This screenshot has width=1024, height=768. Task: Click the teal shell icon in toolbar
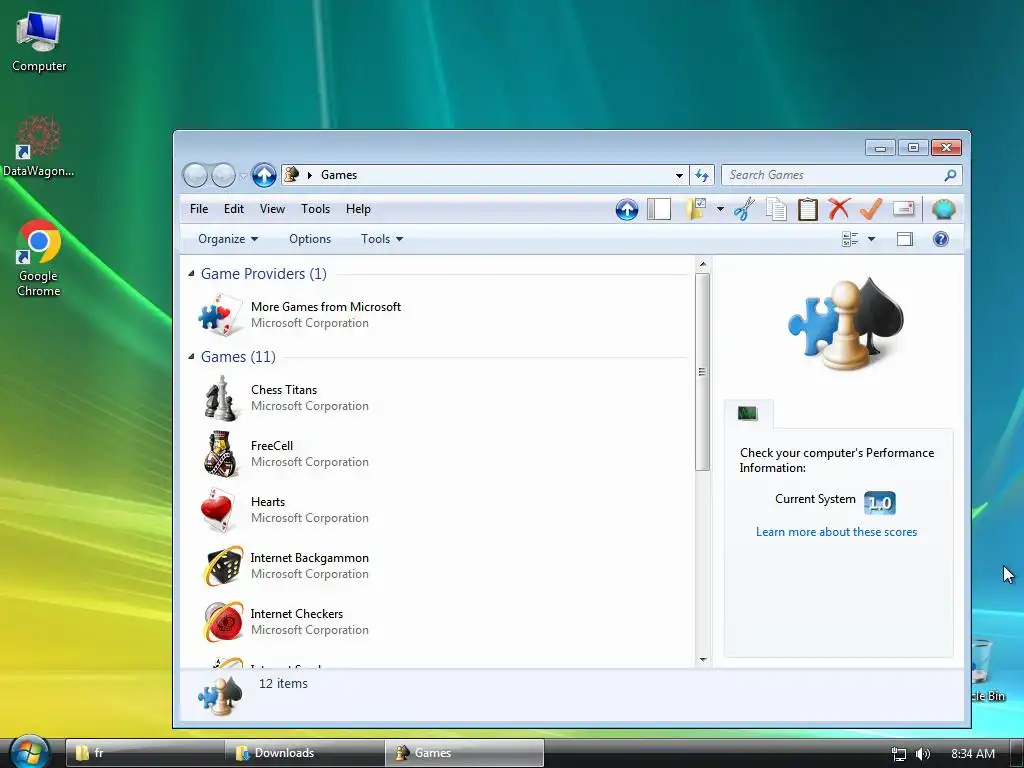(x=944, y=209)
